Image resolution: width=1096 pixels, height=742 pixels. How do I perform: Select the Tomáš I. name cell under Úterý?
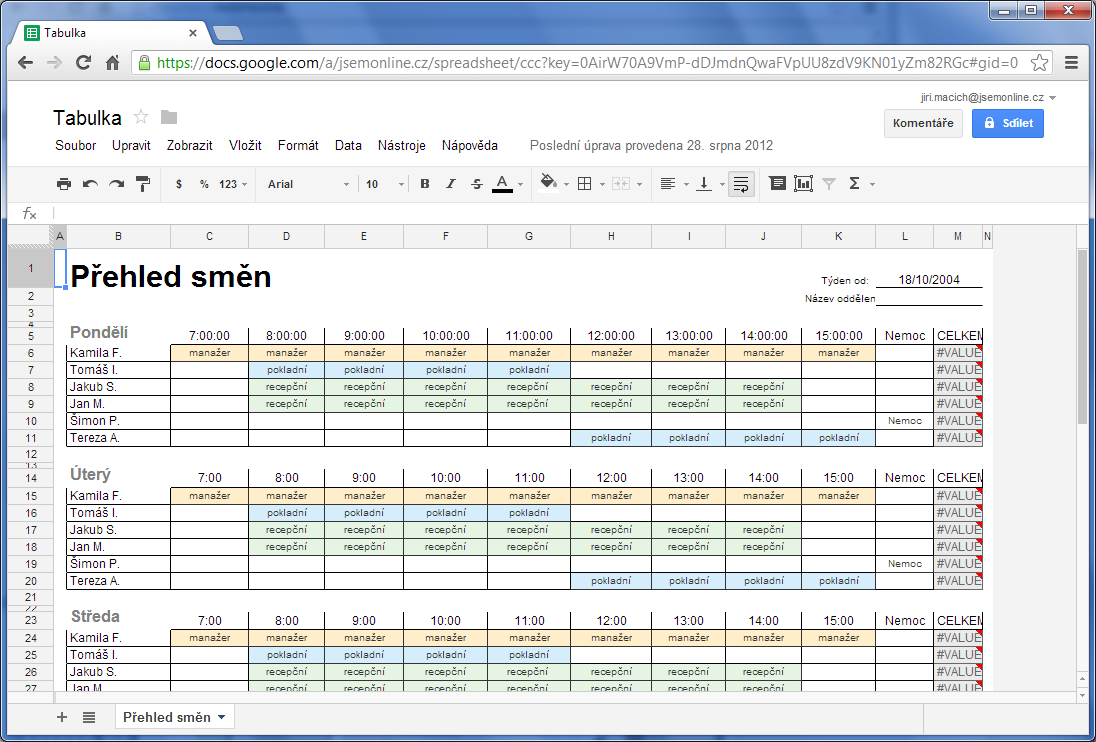[x=119, y=513]
